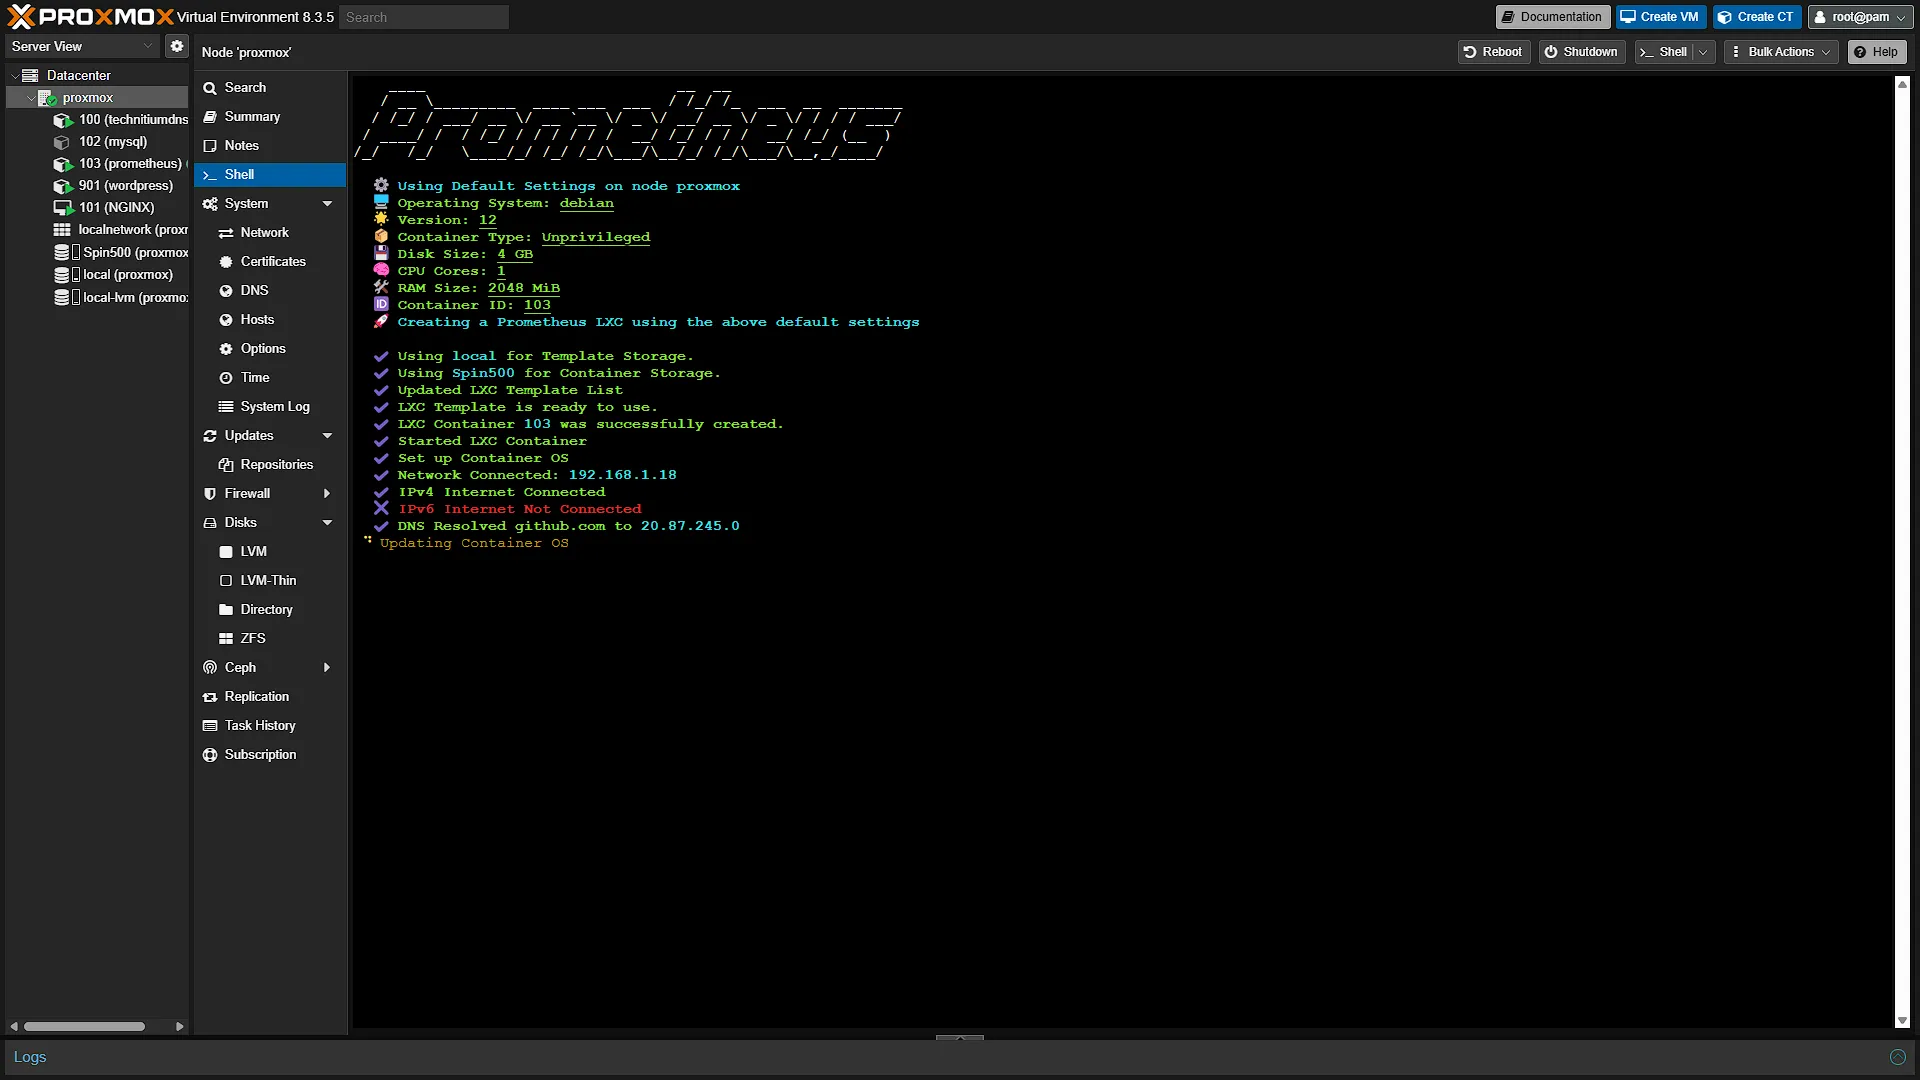The height and width of the screenshot is (1080, 1920).
Task: Click the Reboot button
Action: pos(1493,52)
